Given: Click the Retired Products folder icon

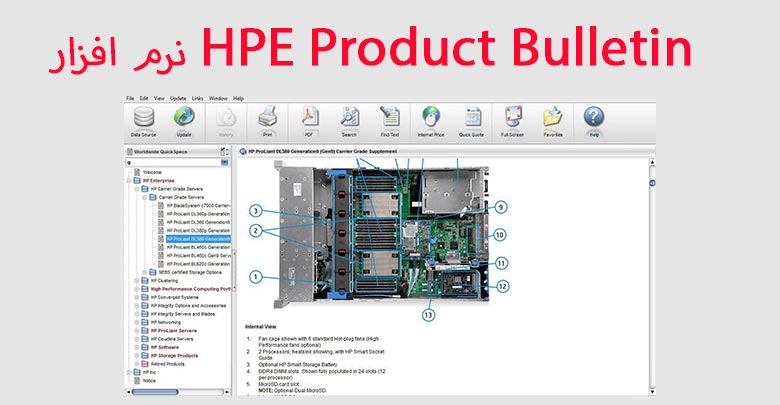Looking at the screenshot, I should (x=145, y=364).
